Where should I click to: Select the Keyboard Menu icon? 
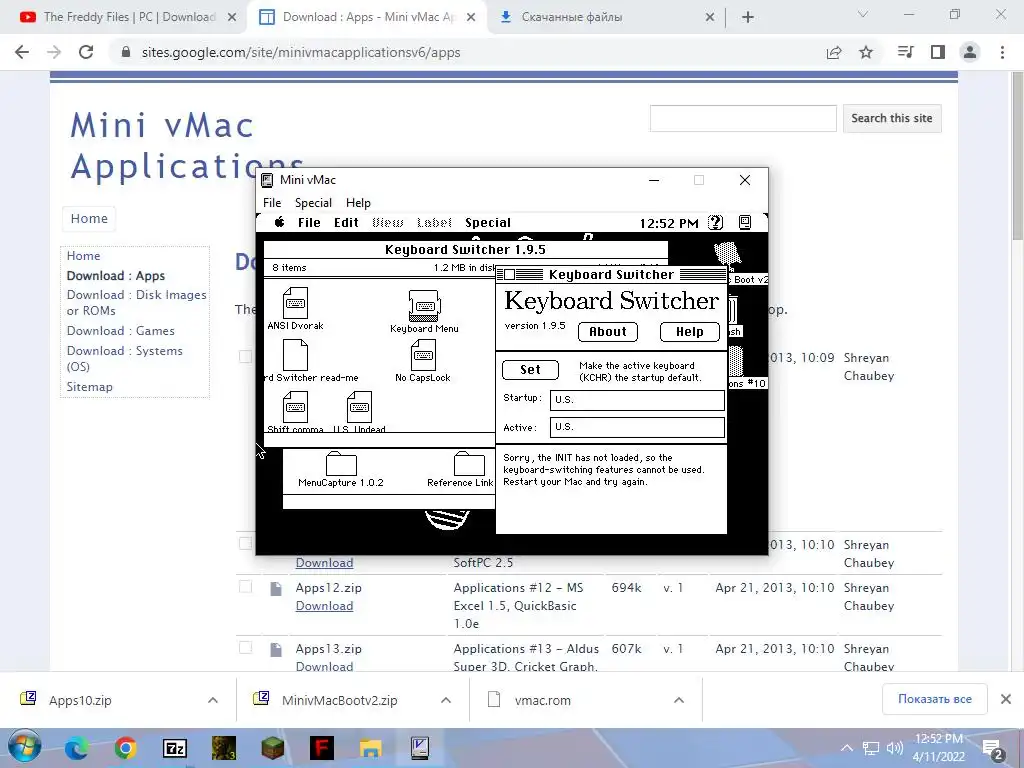click(424, 306)
